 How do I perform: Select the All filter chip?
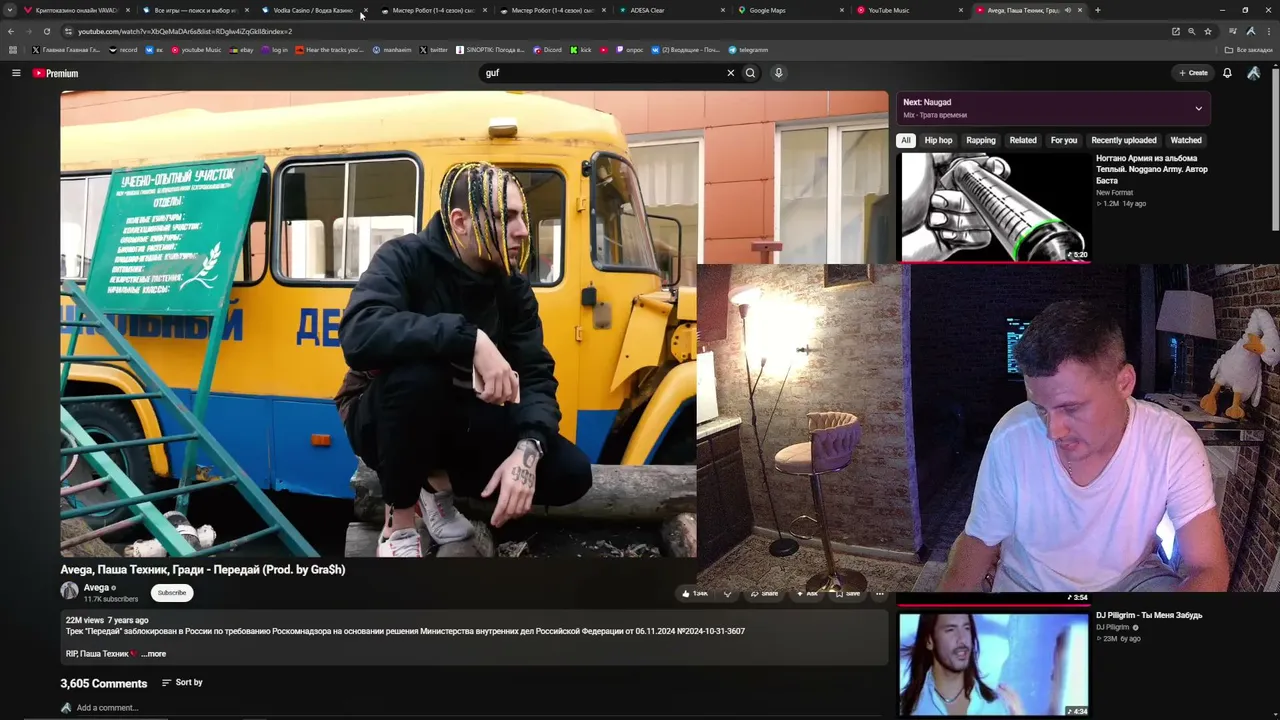(x=906, y=140)
